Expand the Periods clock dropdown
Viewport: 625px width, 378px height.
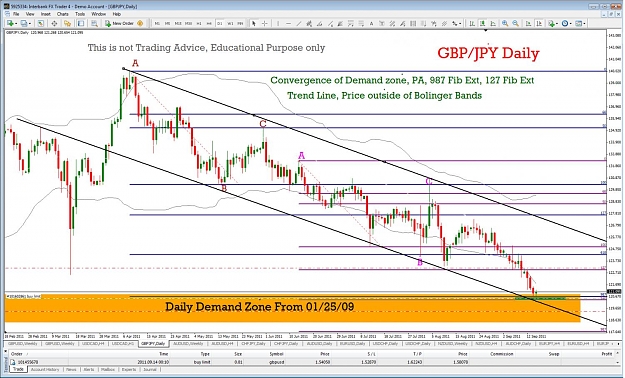coord(571,24)
